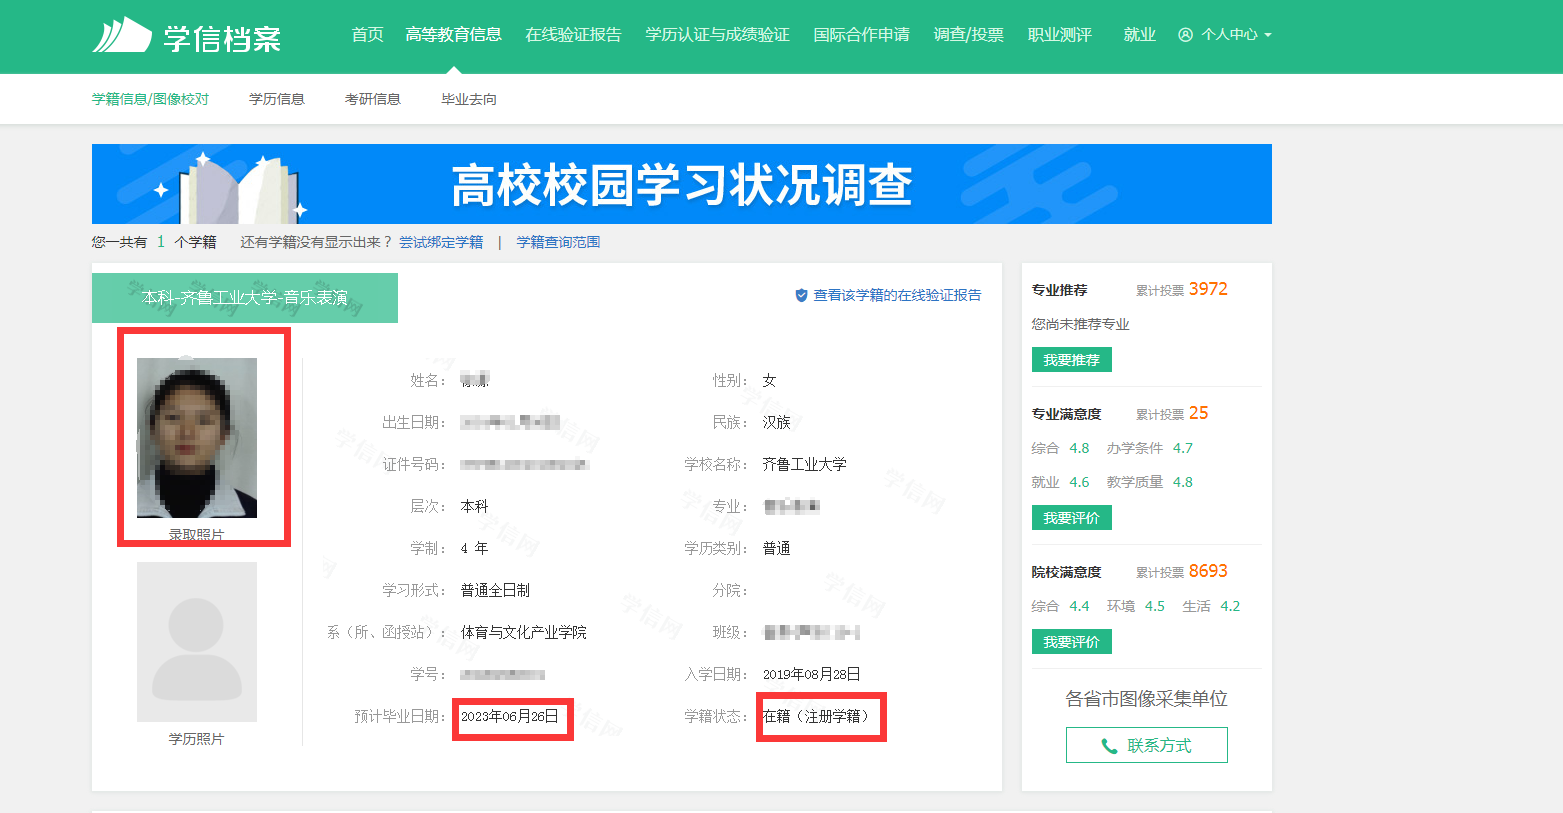
Task: Click 我要评价 under 院校满意度
Action: (x=1072, y=642)
